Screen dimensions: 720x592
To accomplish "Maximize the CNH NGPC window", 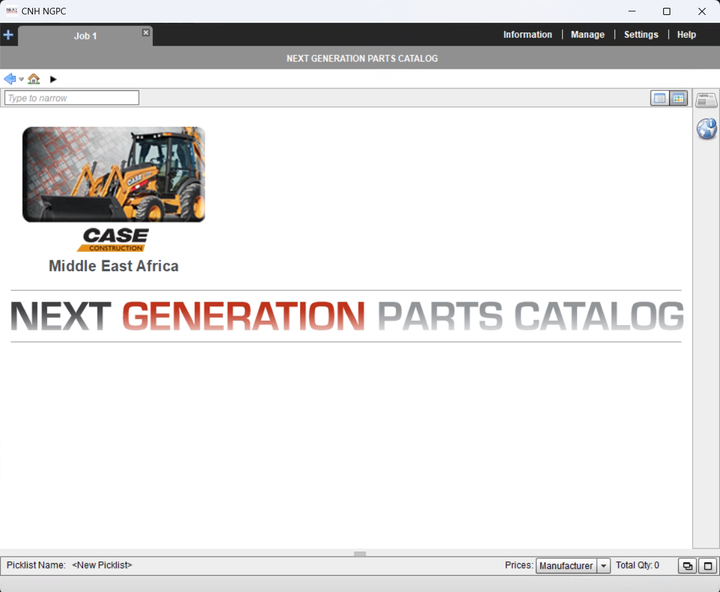I will coord(667,11).
